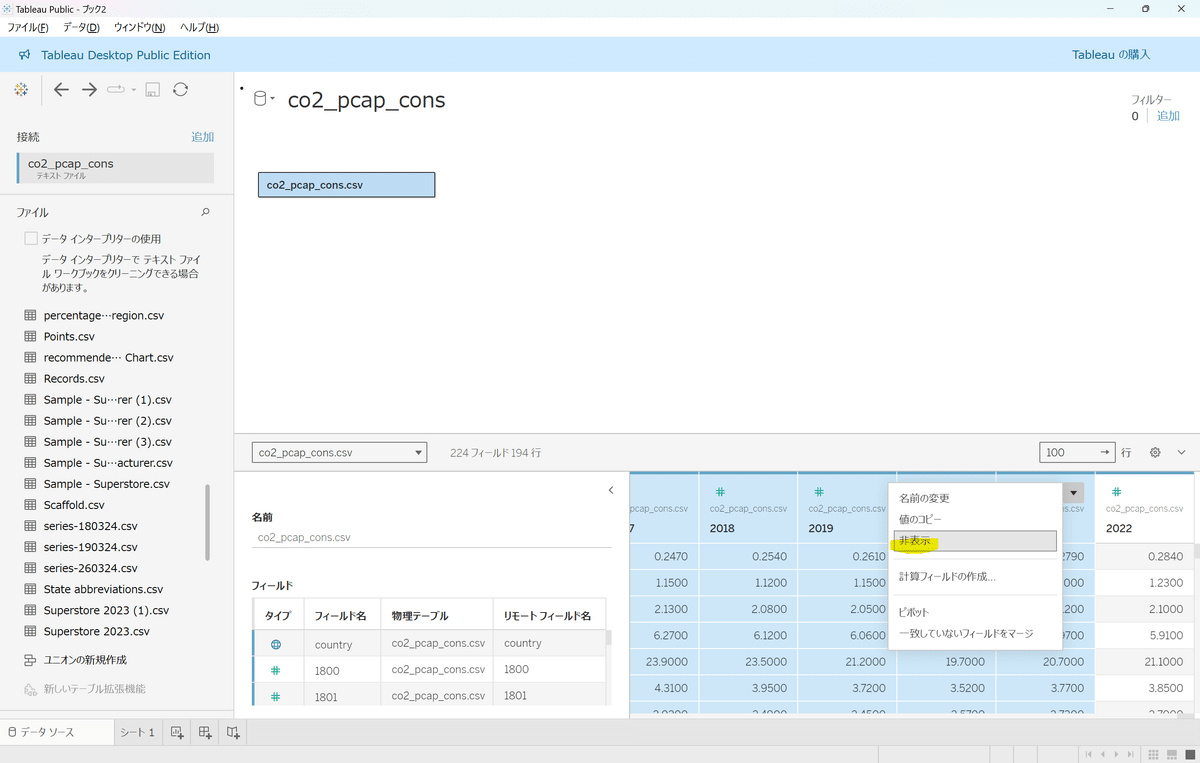The width and height of the screenshot is (1200, 763).
Task: Open the データ menu
Action: [81, 27]
